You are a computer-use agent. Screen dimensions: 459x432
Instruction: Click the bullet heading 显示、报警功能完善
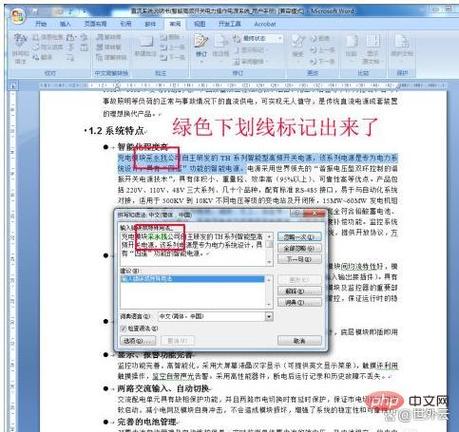pyautogui.click(x=155, y=355)
